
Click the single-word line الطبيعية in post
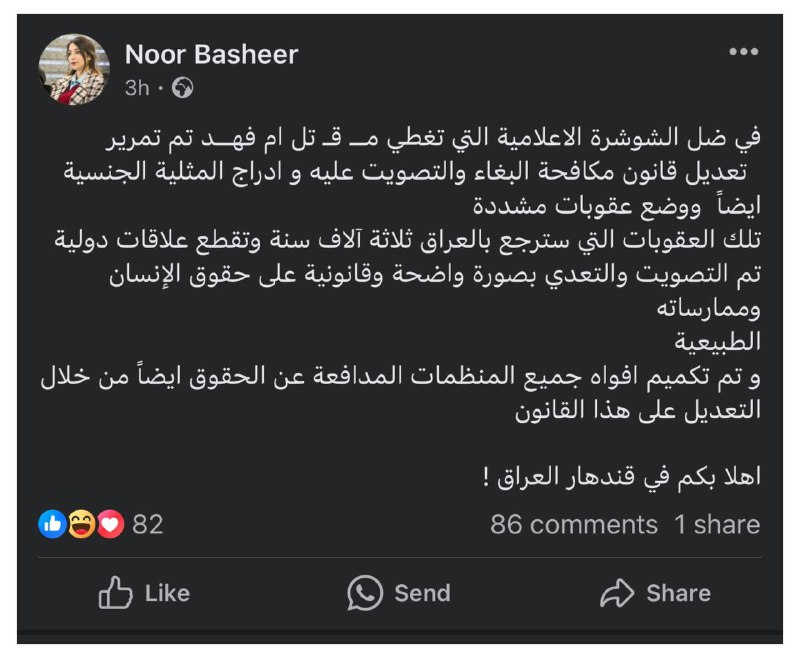[718, 342]
